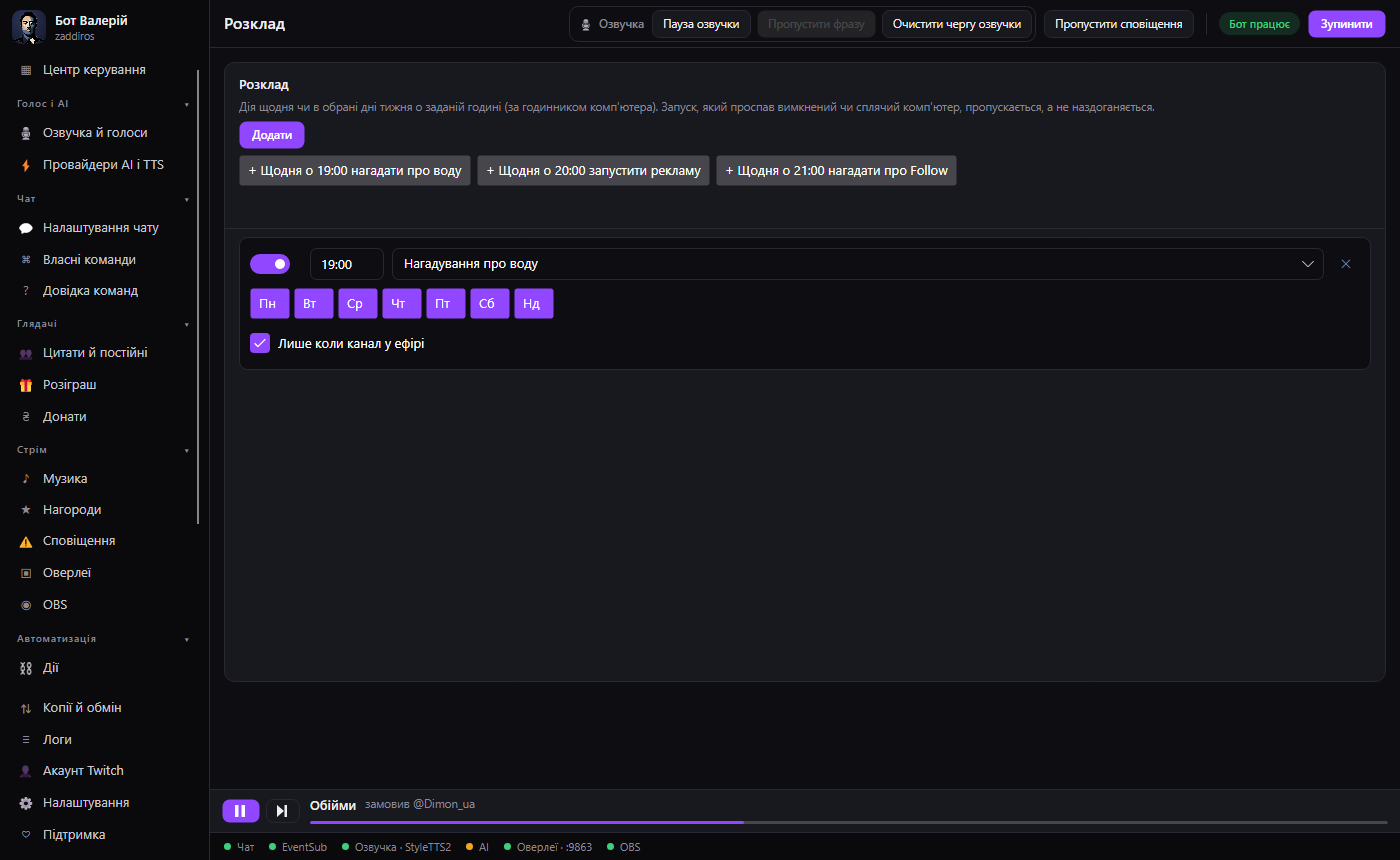The width and height of the screenshot is (1400, 860).
Task: Toggle Нд day button
Action: 534,303
